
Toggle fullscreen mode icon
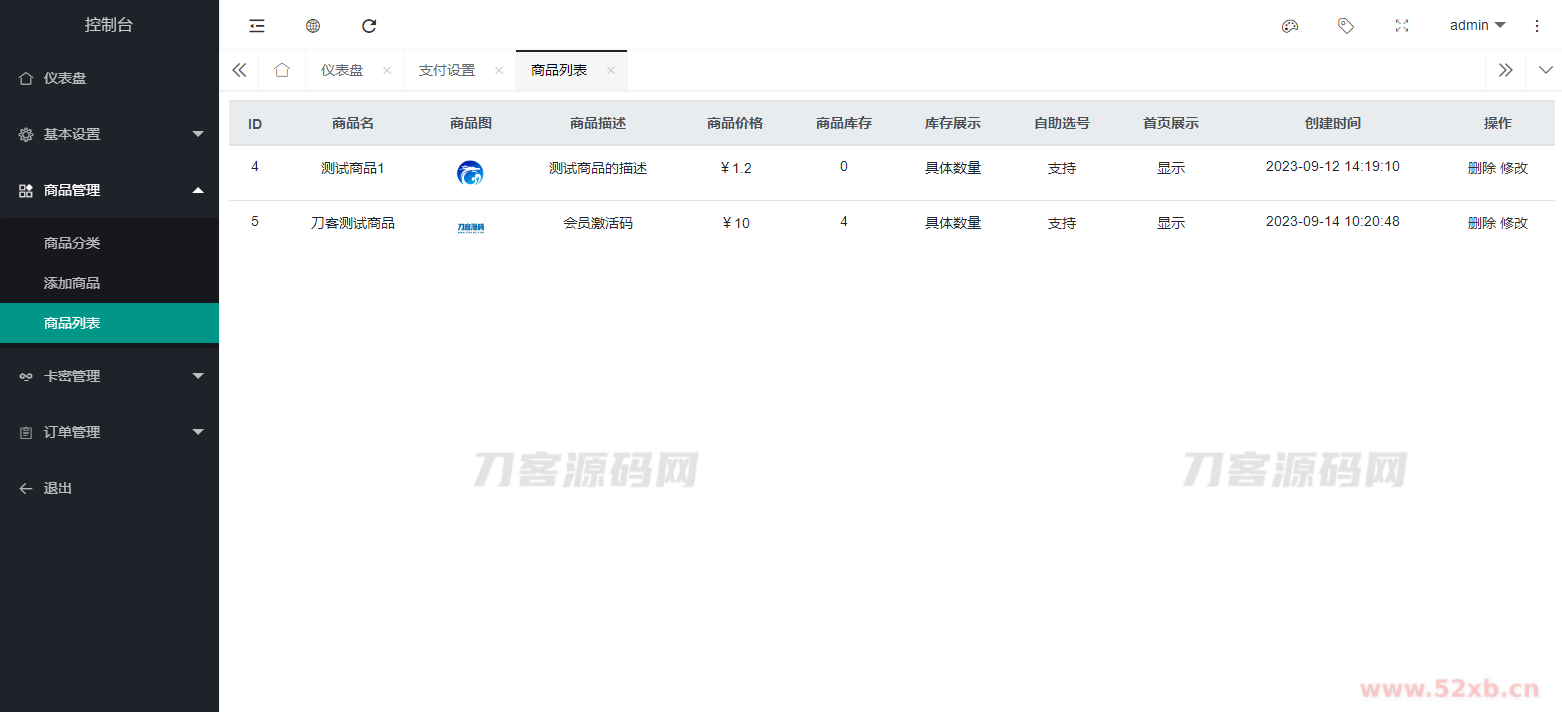coord(1402,26)
